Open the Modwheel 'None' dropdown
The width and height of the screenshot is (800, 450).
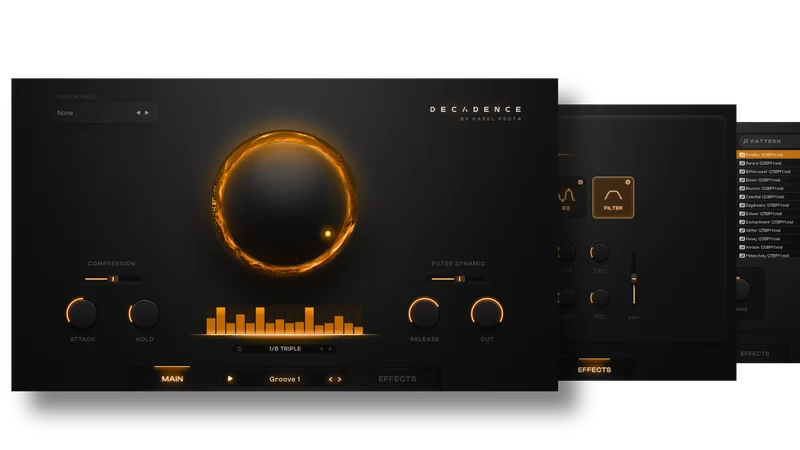[x=104, y=113]
